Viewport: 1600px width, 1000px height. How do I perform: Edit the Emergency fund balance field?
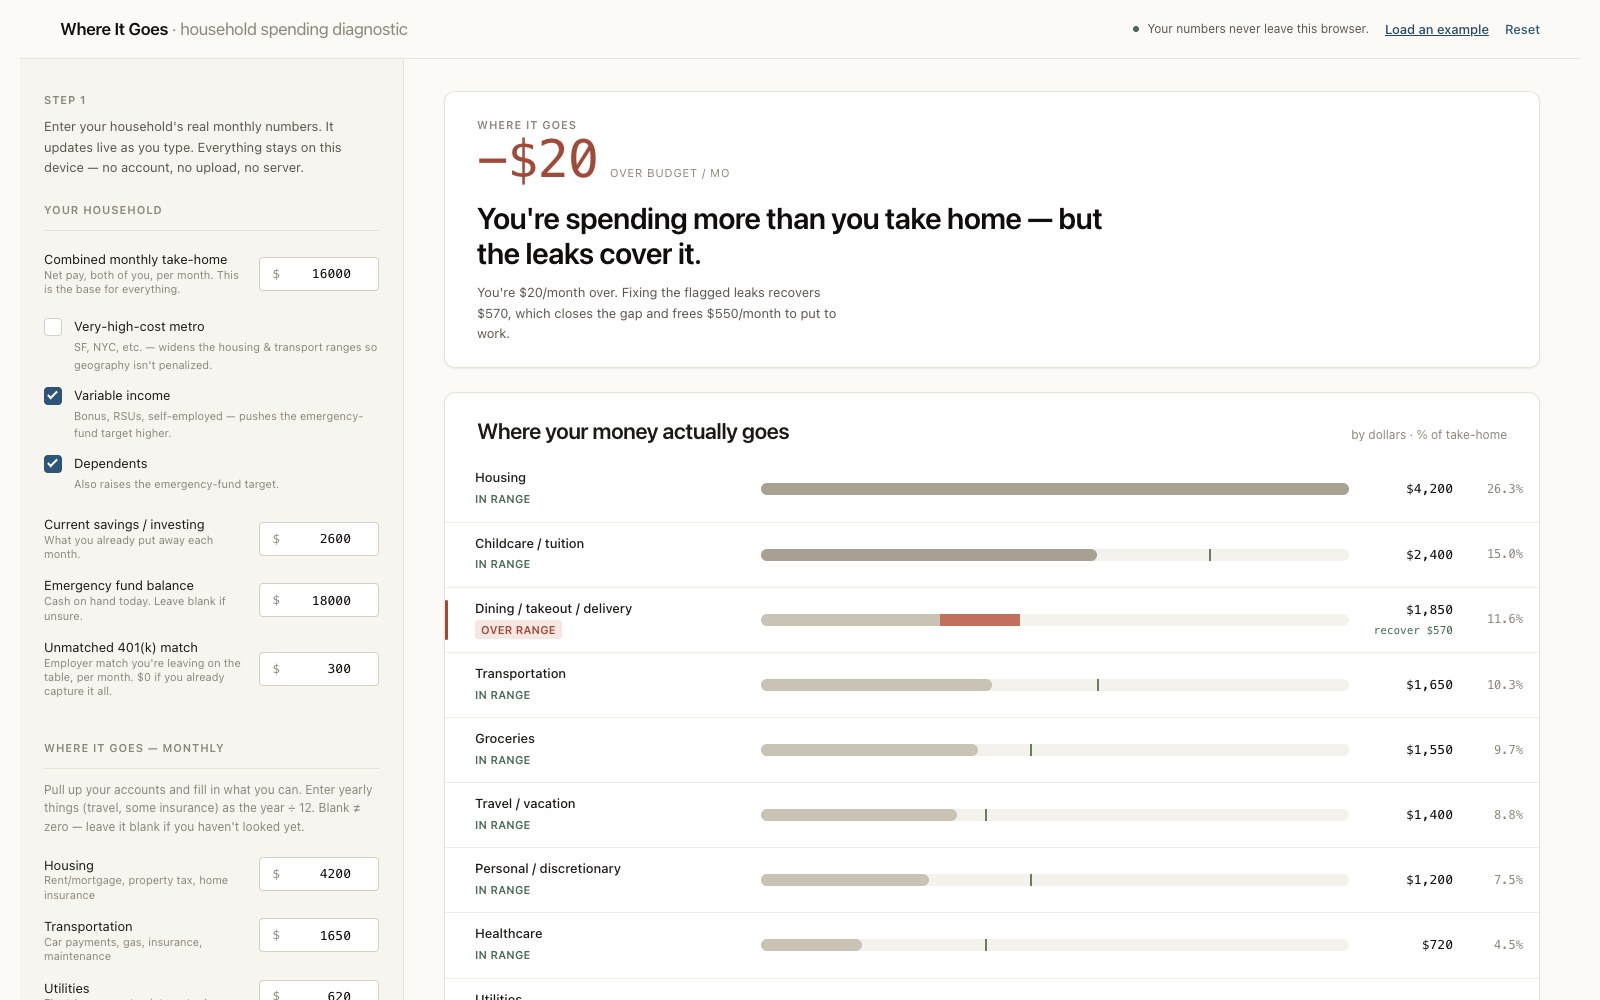click(319, 600)
